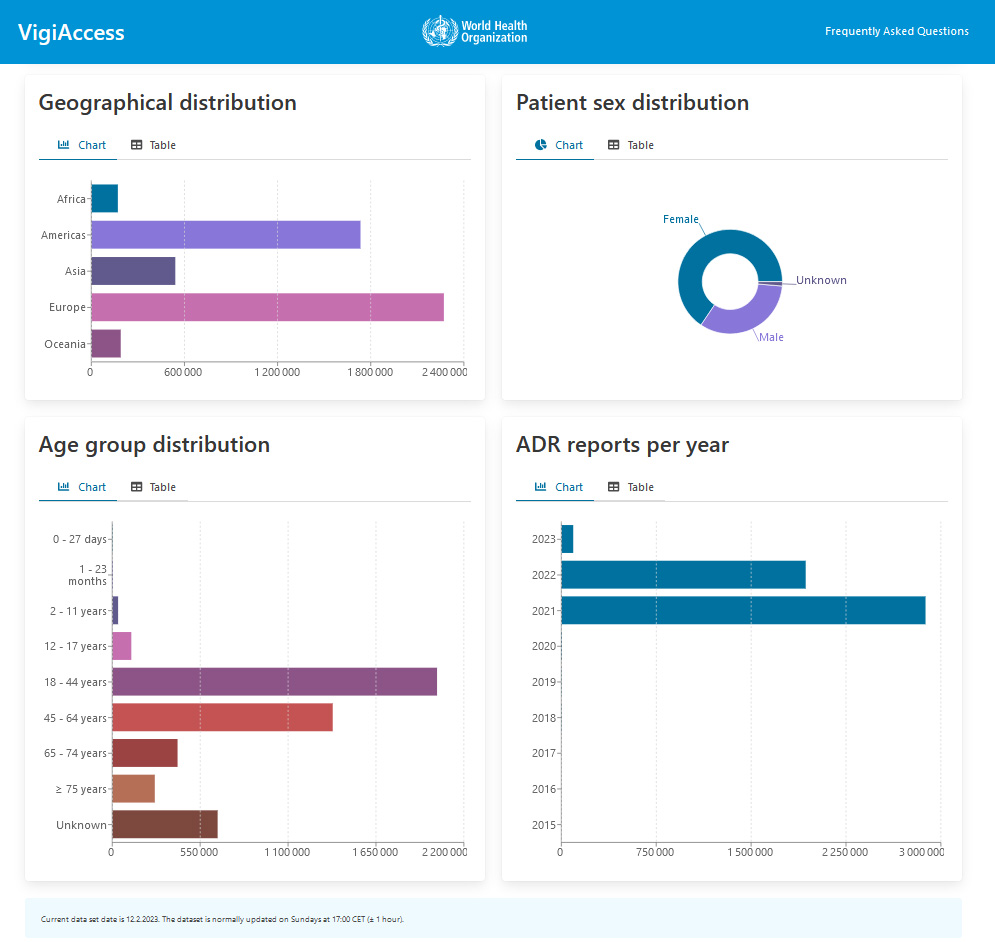Click the 65 - 74 years age bar
Image resolution: width=995 pixels, height=942 pixels.
145,753
